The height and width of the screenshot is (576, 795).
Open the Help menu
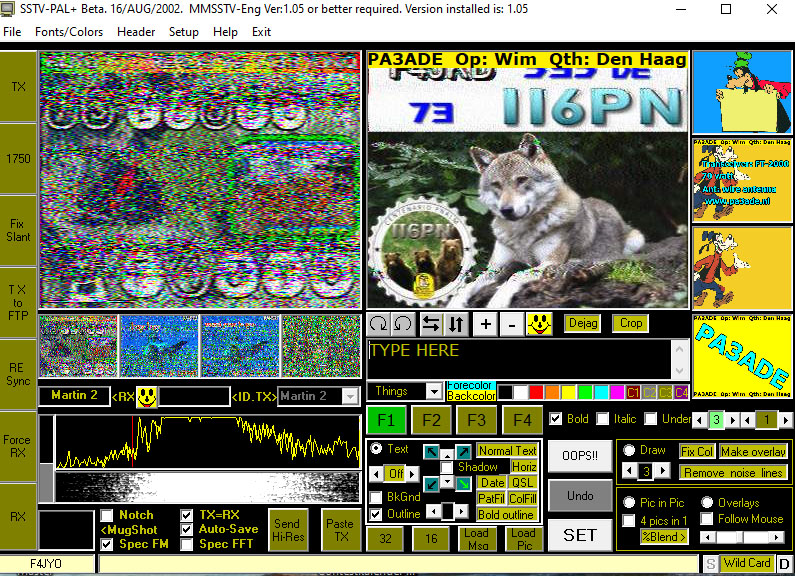225,32
